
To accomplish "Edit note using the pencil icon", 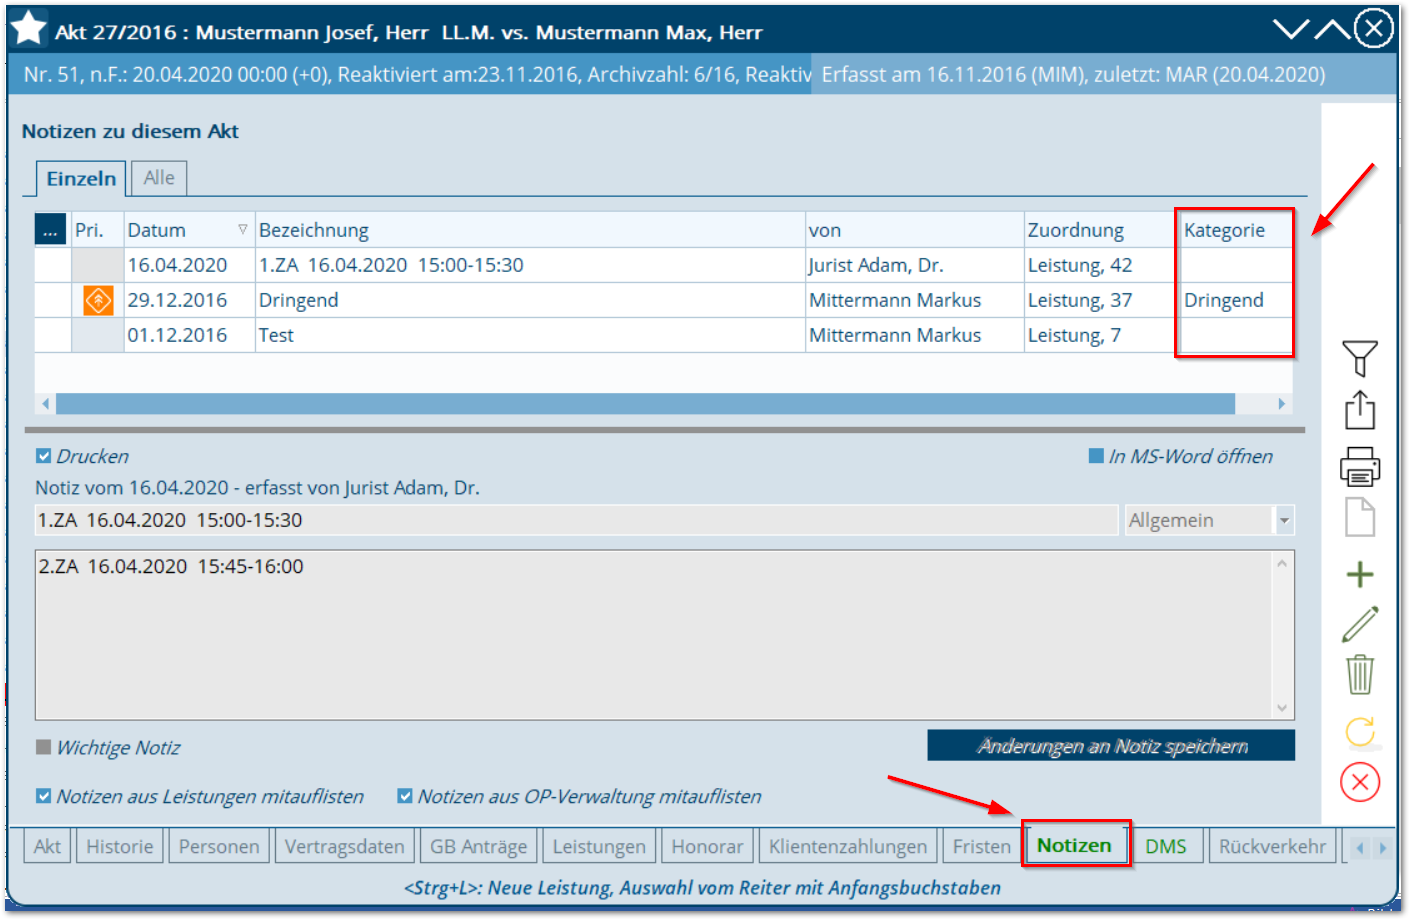I will 1360,624.
